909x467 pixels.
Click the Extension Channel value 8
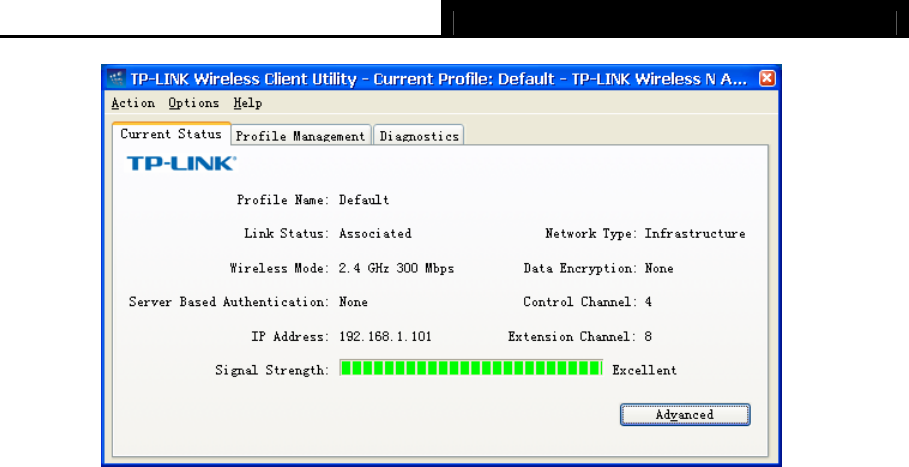pyautogui.click(x=648, y=337)
